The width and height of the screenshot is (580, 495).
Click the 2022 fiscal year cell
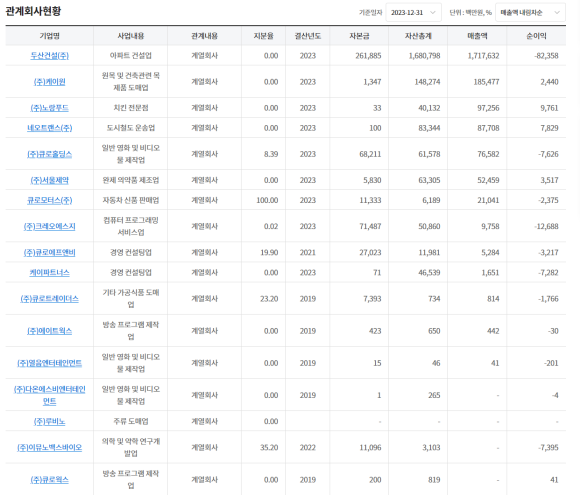tap(308, 447)
